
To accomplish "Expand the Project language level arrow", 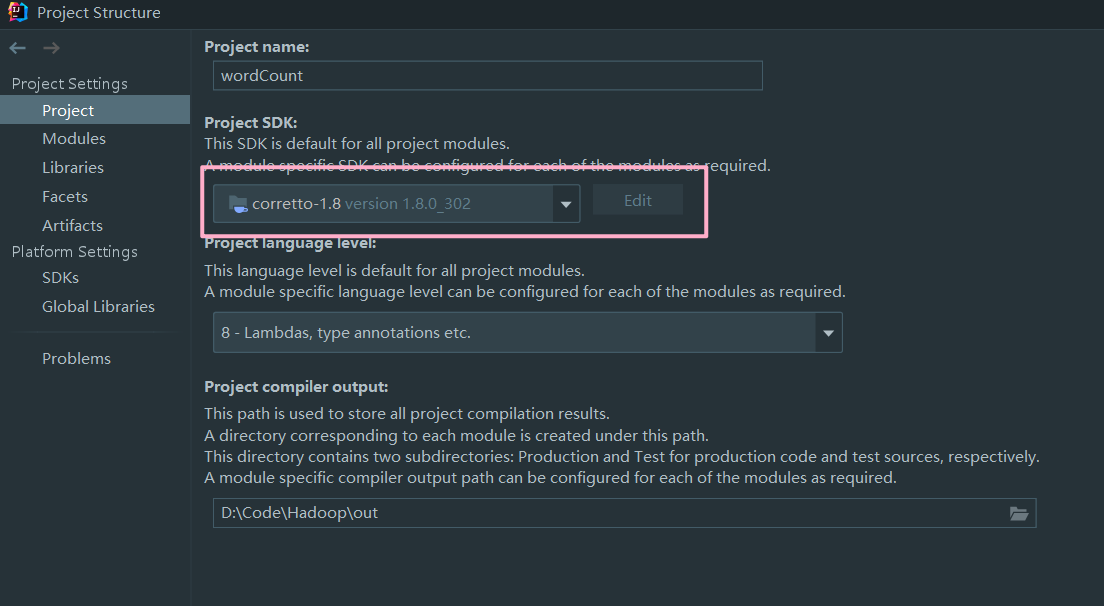I will pos(828,333).
